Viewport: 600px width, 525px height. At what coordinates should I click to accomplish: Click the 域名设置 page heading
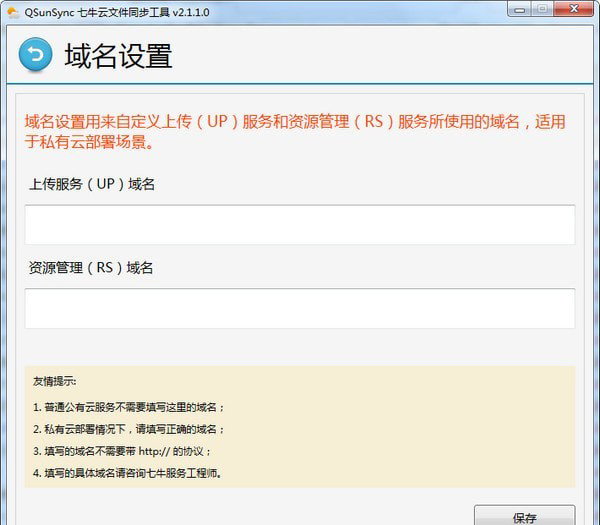[x=119, y=56]
